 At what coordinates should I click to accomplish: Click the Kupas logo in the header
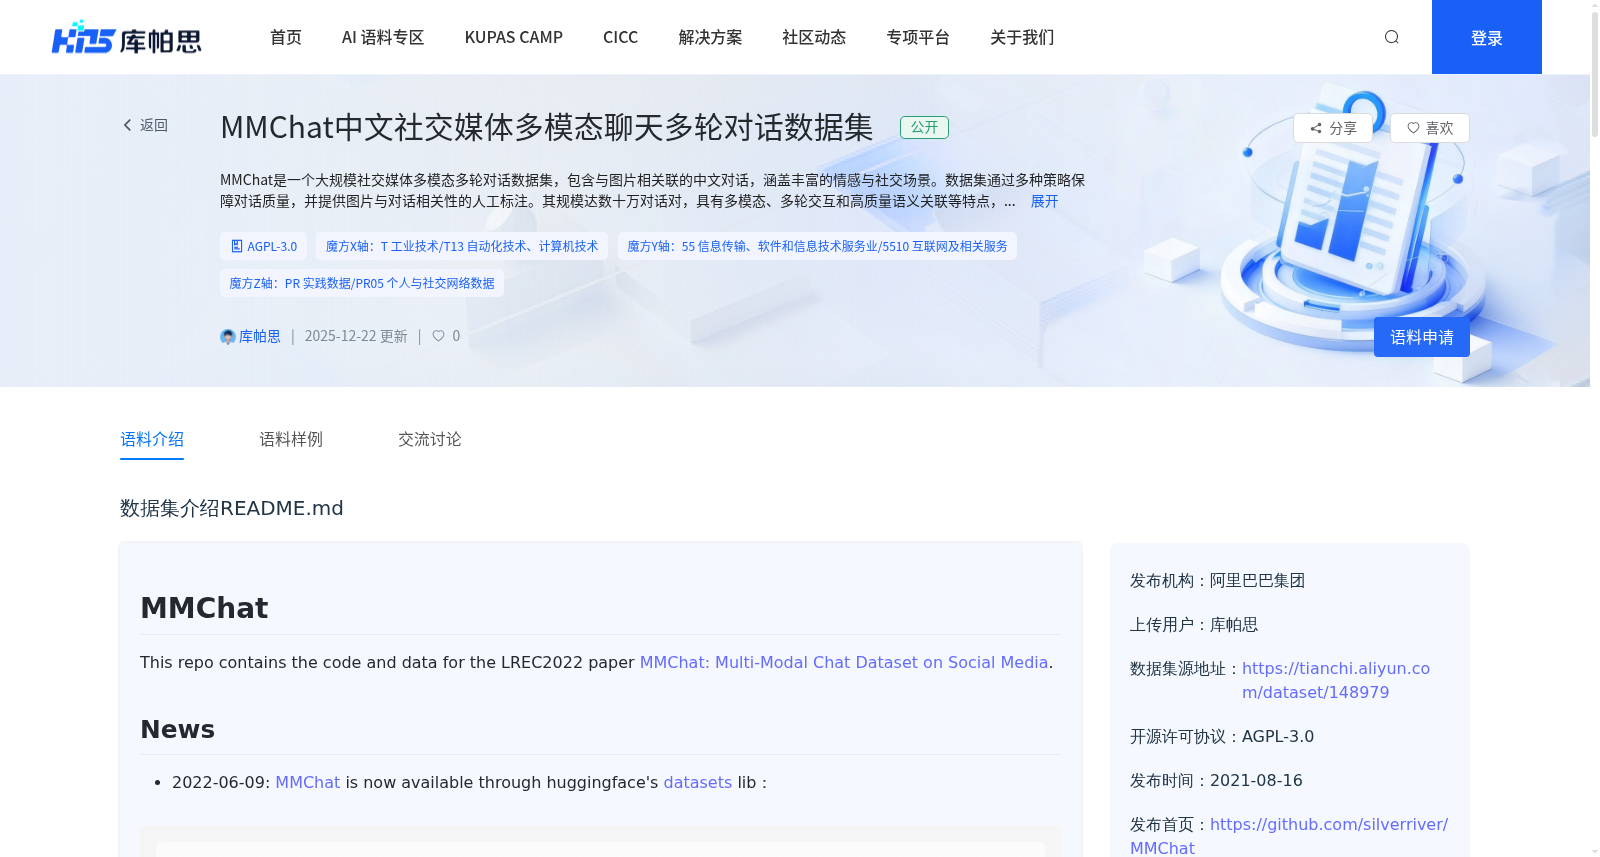127,38
